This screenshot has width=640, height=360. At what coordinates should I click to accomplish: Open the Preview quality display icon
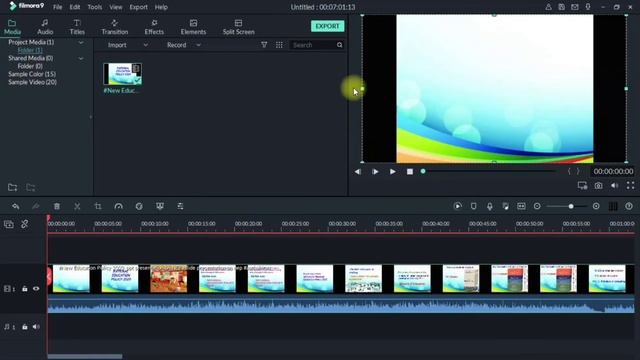click(x=582, y=186)
